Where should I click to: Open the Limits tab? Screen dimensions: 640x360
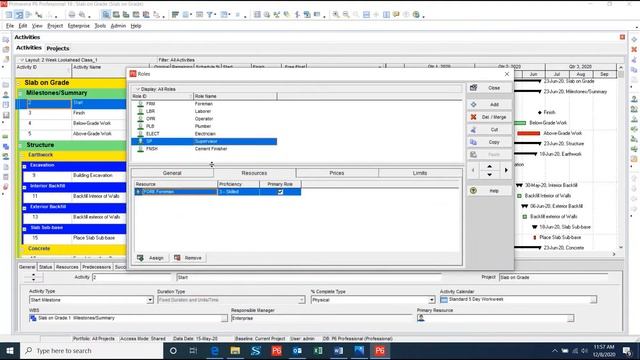(420, 173)
